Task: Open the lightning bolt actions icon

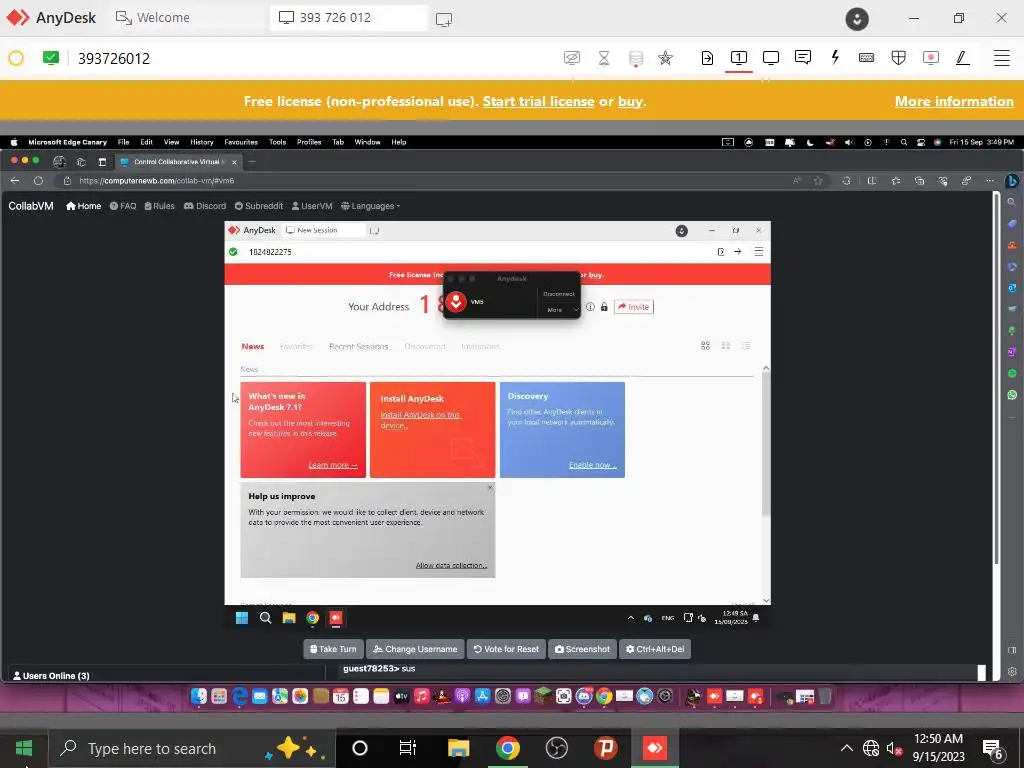Action: pyautogui.click(x=835, y=57)
